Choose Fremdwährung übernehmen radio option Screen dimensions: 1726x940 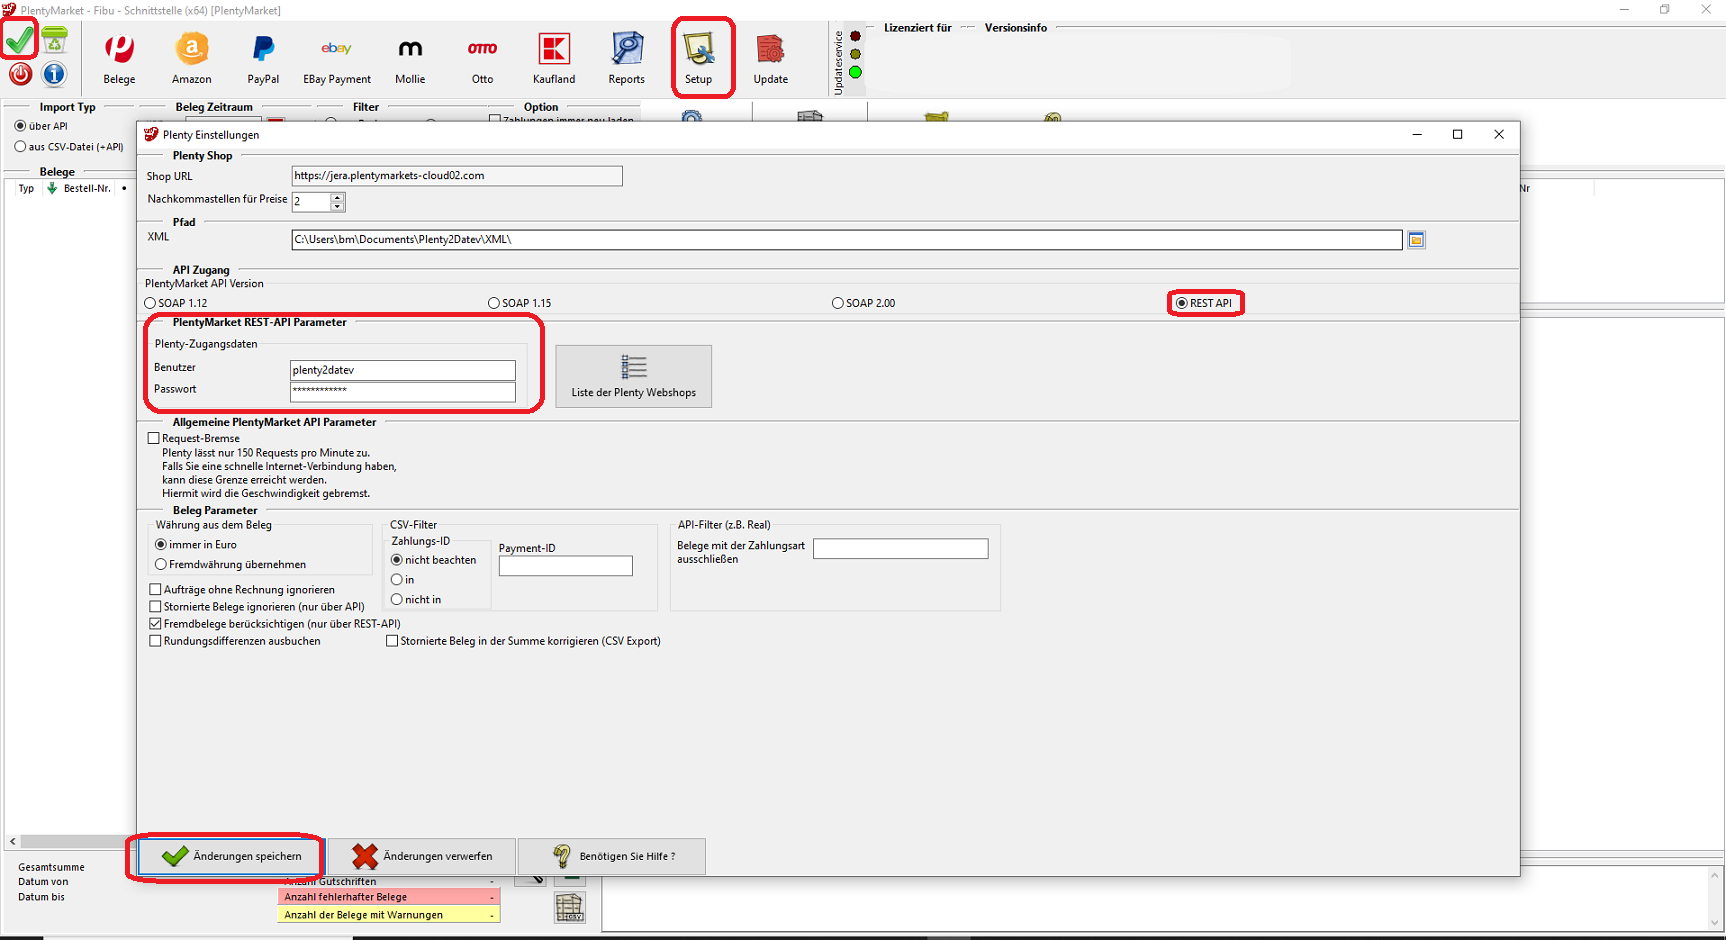tap(161, 564)
